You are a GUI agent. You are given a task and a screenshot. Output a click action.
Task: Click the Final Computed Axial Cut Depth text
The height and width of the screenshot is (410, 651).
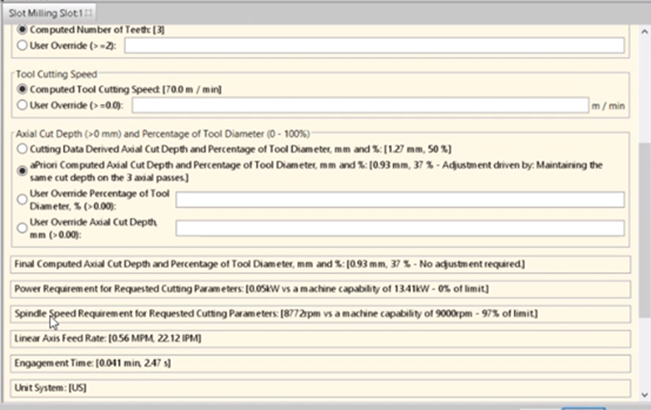269,264
